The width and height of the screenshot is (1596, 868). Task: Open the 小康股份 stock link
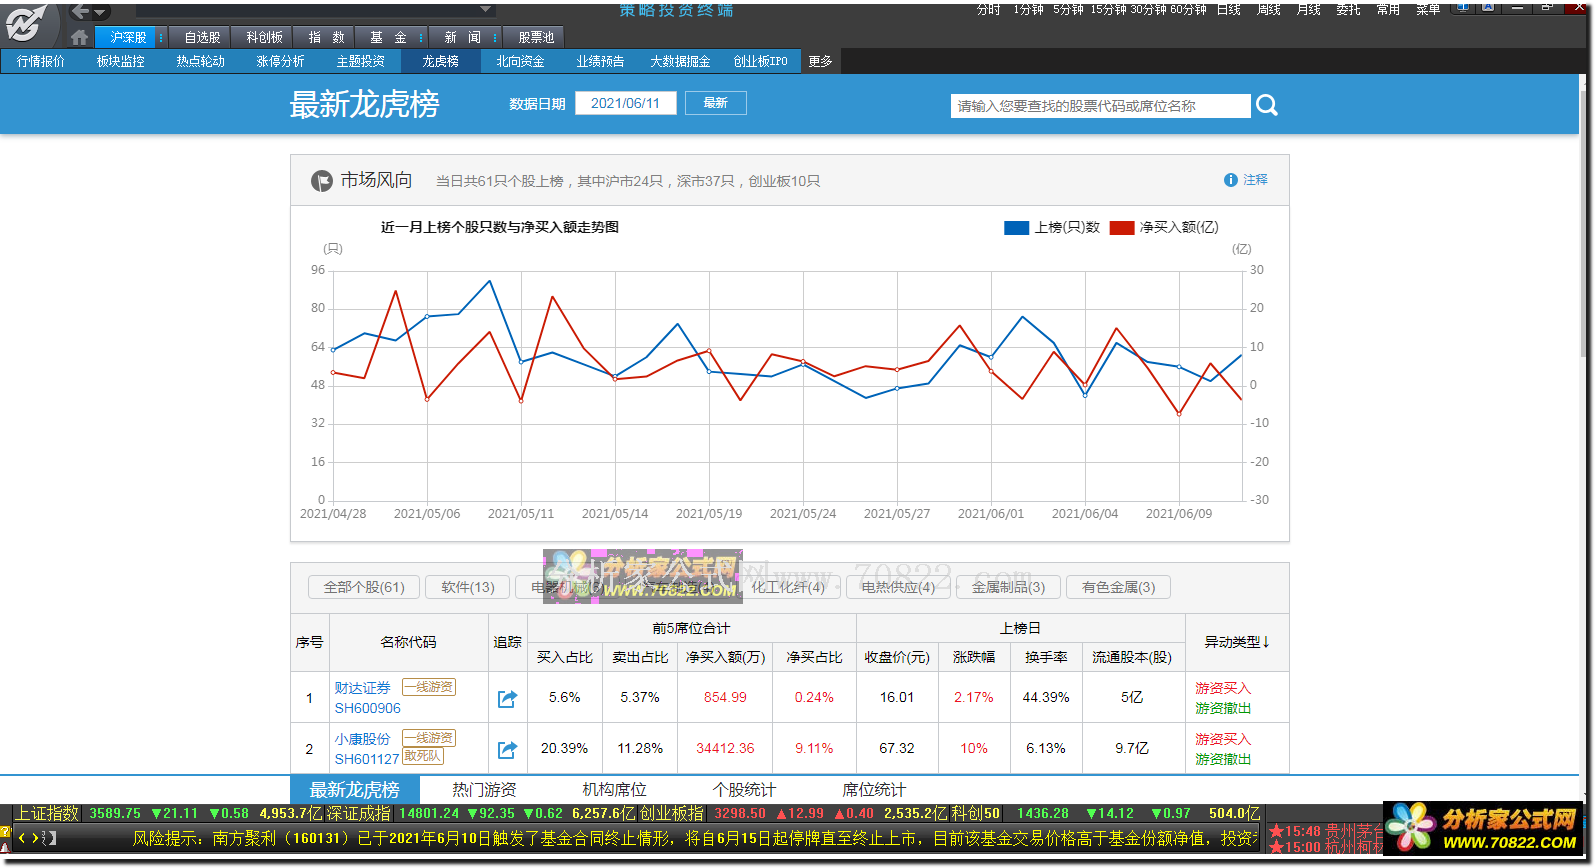[362, 739]
